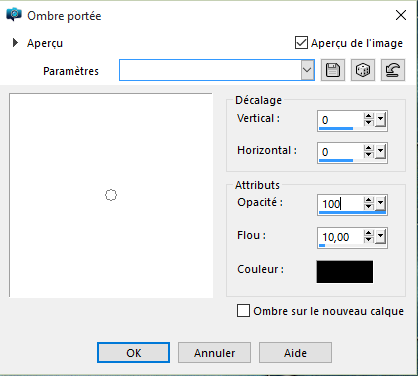Open the Vertical value slider popup
This screenshot has height=376, width=418.
[x=380, y=120]
